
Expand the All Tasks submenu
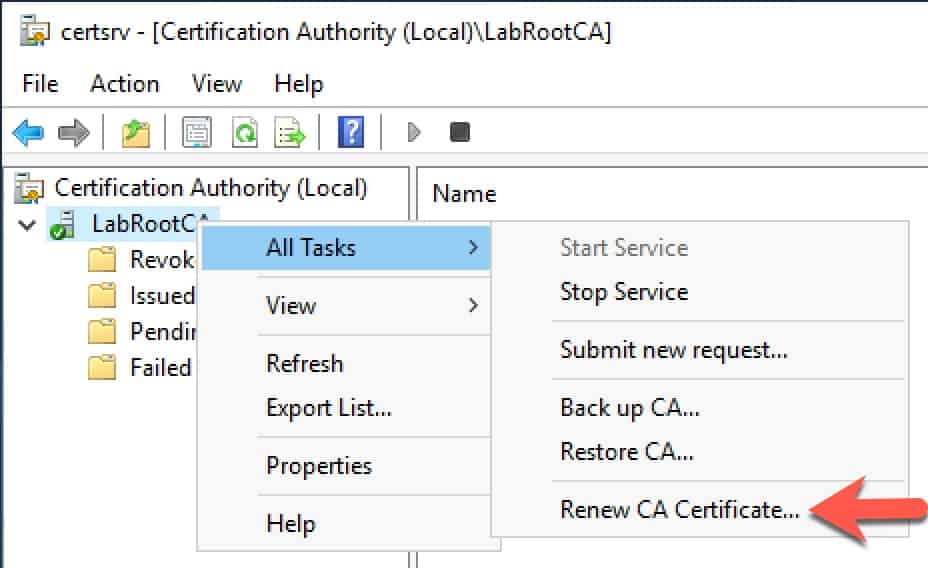point(346,247)
